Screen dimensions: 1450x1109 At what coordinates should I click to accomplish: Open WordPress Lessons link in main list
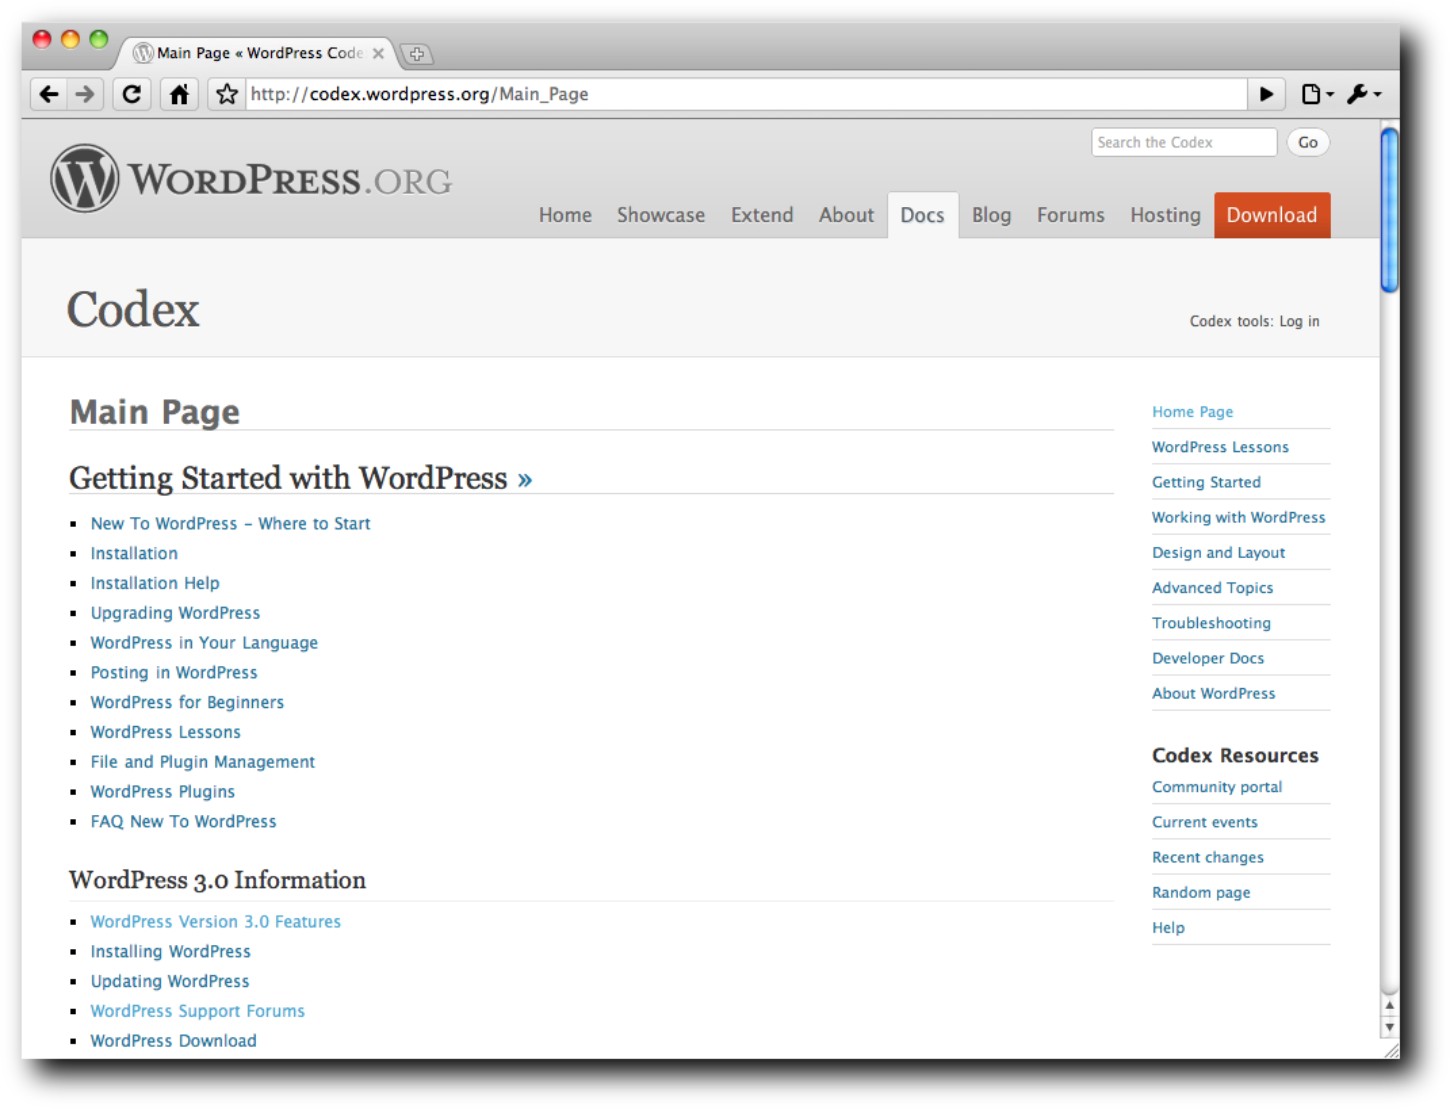point(165,733)
